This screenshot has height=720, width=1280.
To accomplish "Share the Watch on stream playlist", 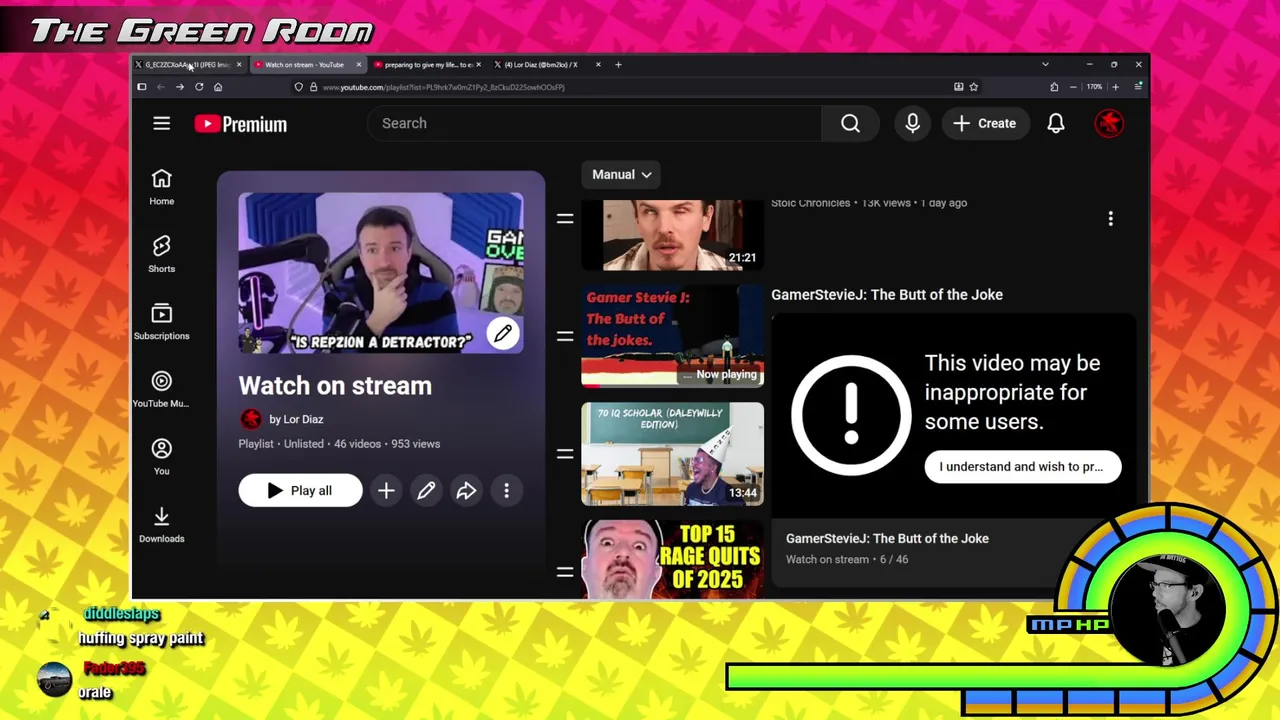I will 466,490.
